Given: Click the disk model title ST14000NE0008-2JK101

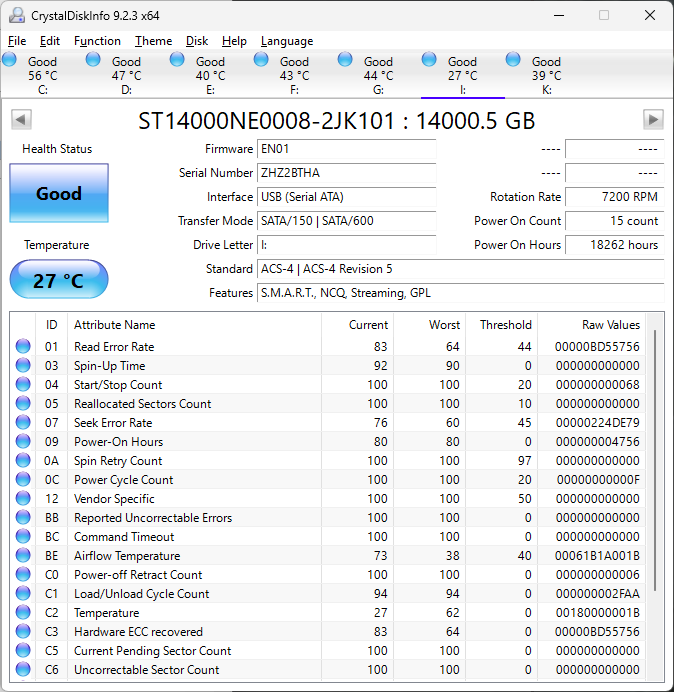Looking at the screenshot, I should point(266,120).
